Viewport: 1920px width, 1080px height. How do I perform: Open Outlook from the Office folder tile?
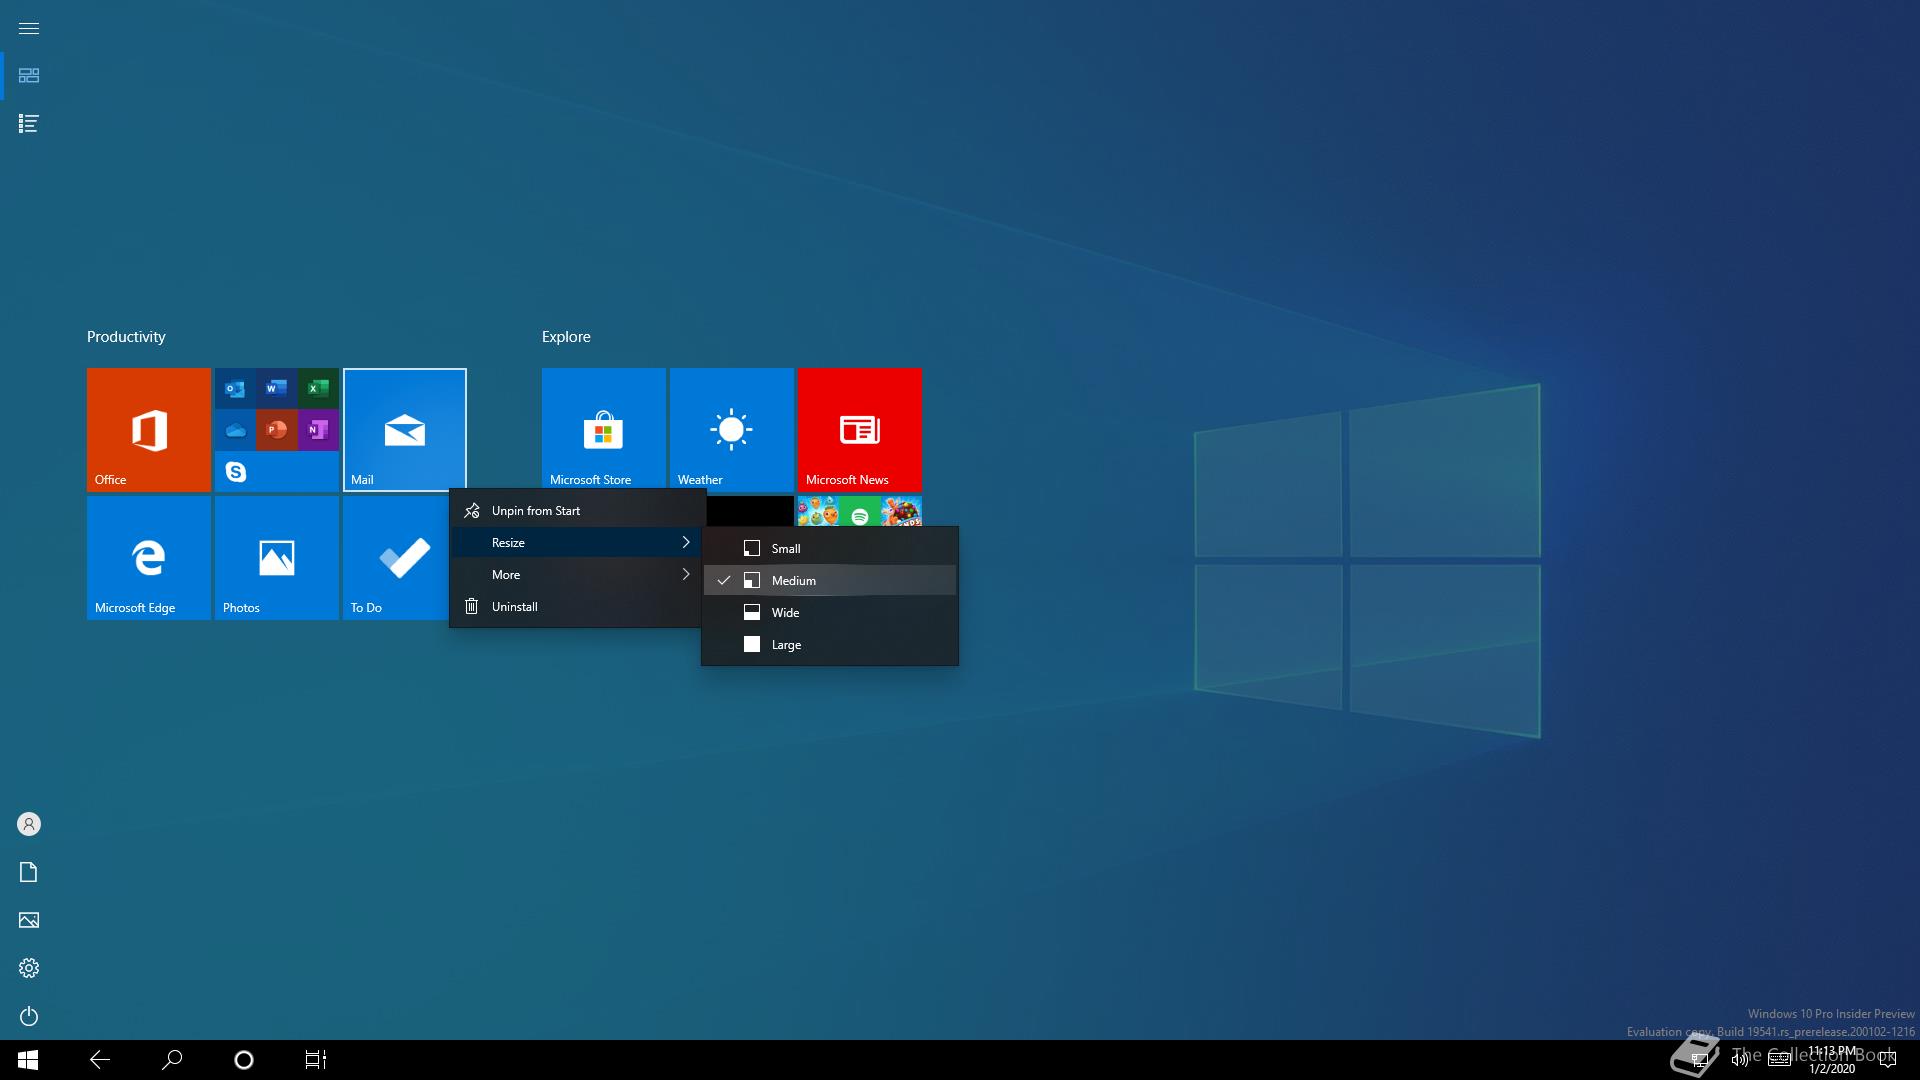[236, 388]
